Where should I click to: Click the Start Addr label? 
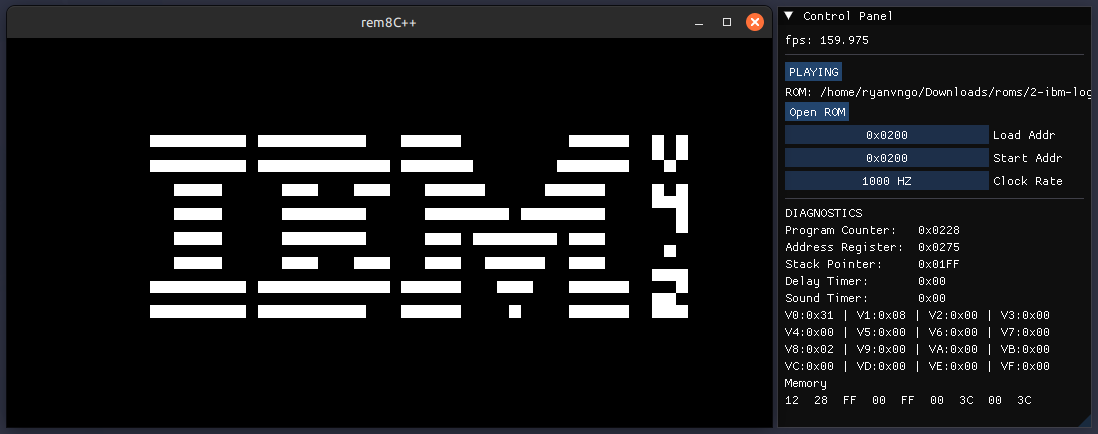(x=1028, y=158)
